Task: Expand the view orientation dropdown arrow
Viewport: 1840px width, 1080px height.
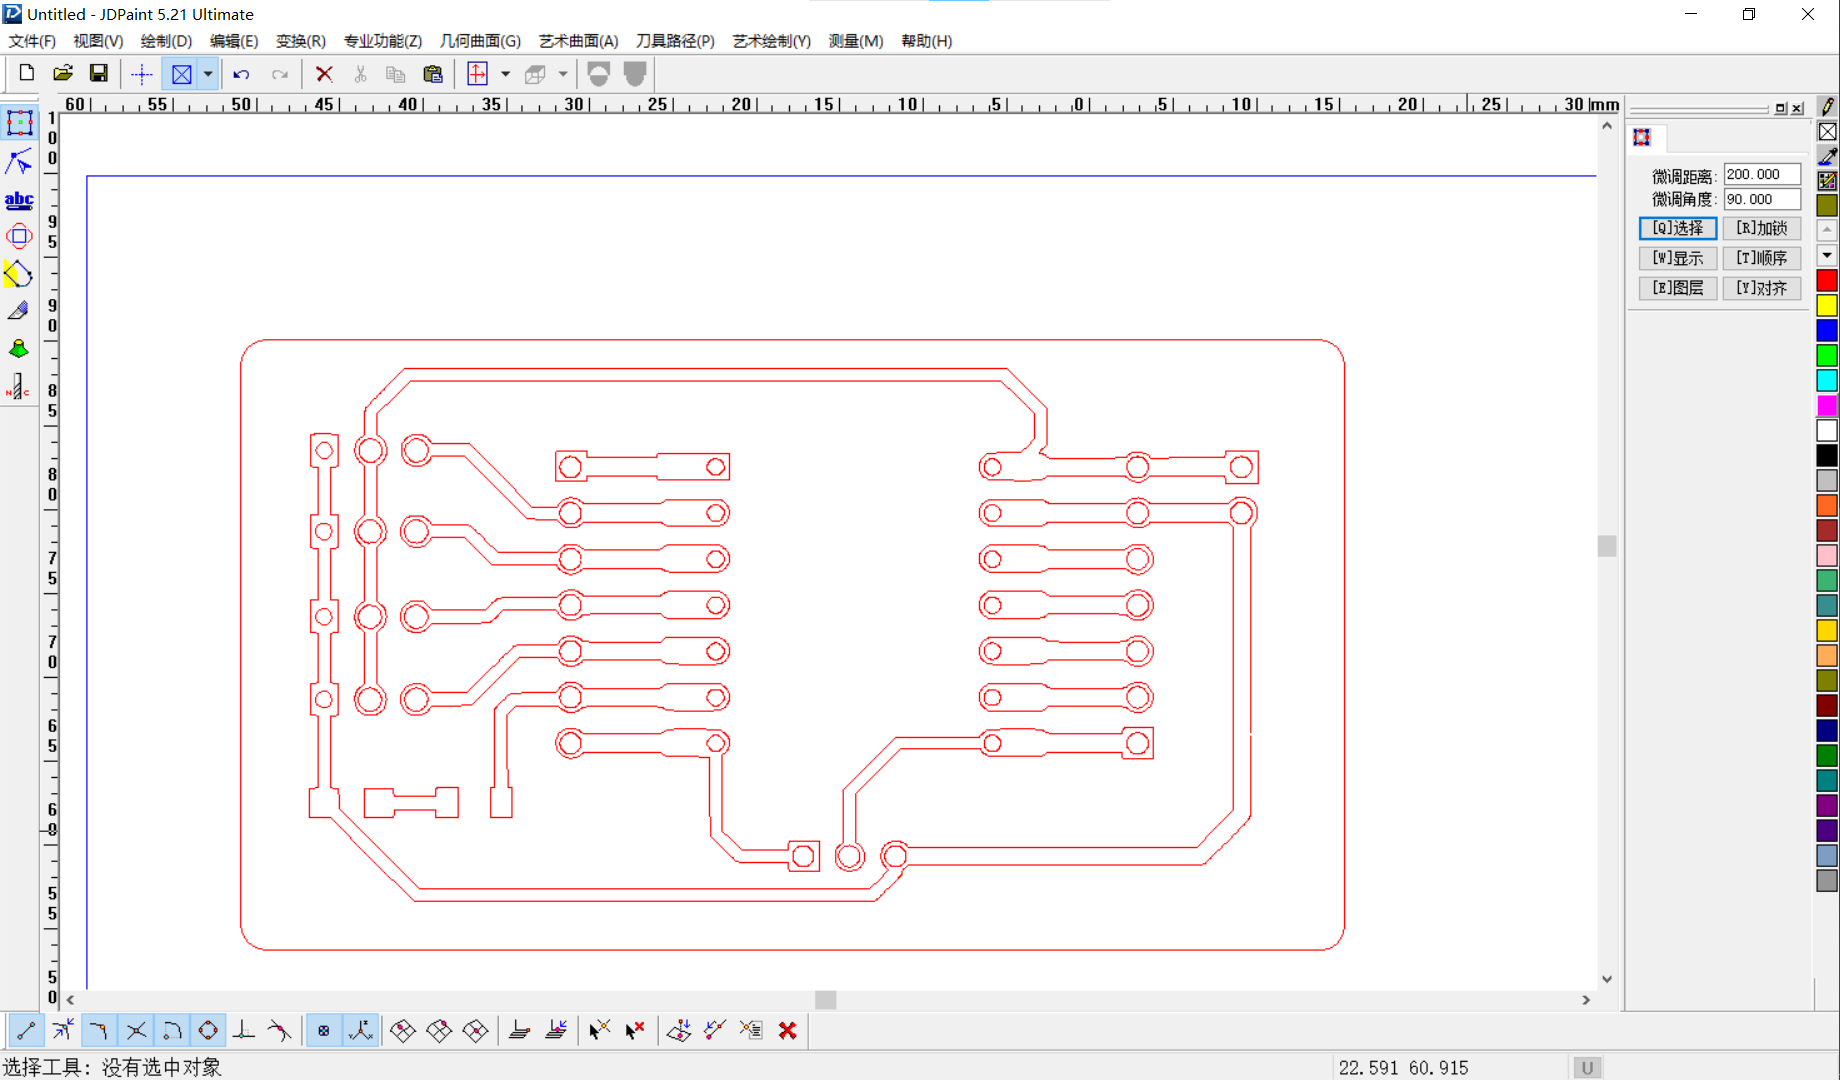Action: (x=505, y=74)
